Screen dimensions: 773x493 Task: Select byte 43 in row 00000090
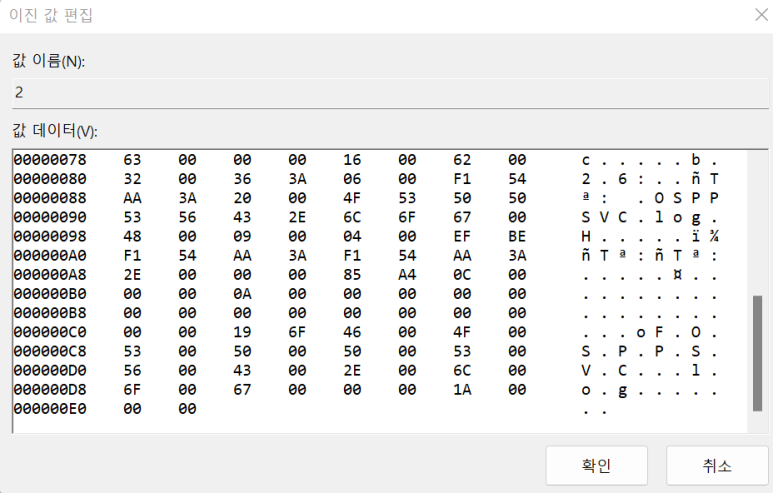coord(242,217)
